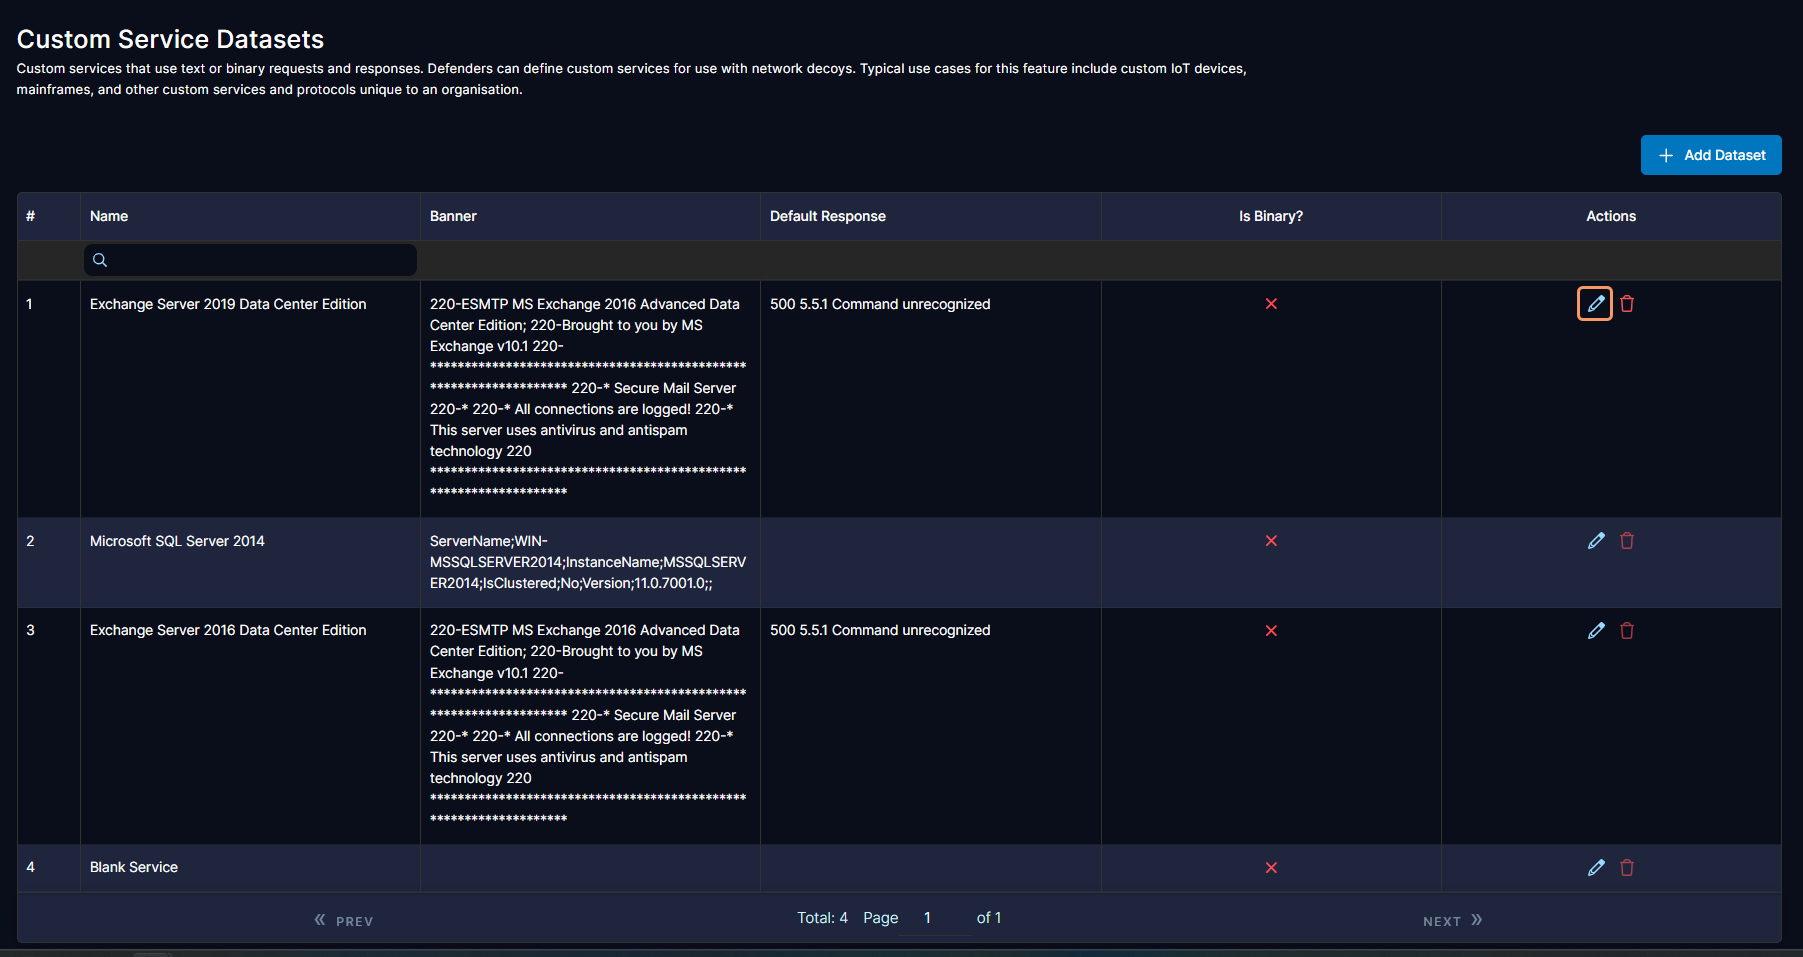
Task: Click the Exchange 2019 row banner text
Action: (x=588, y=398)
